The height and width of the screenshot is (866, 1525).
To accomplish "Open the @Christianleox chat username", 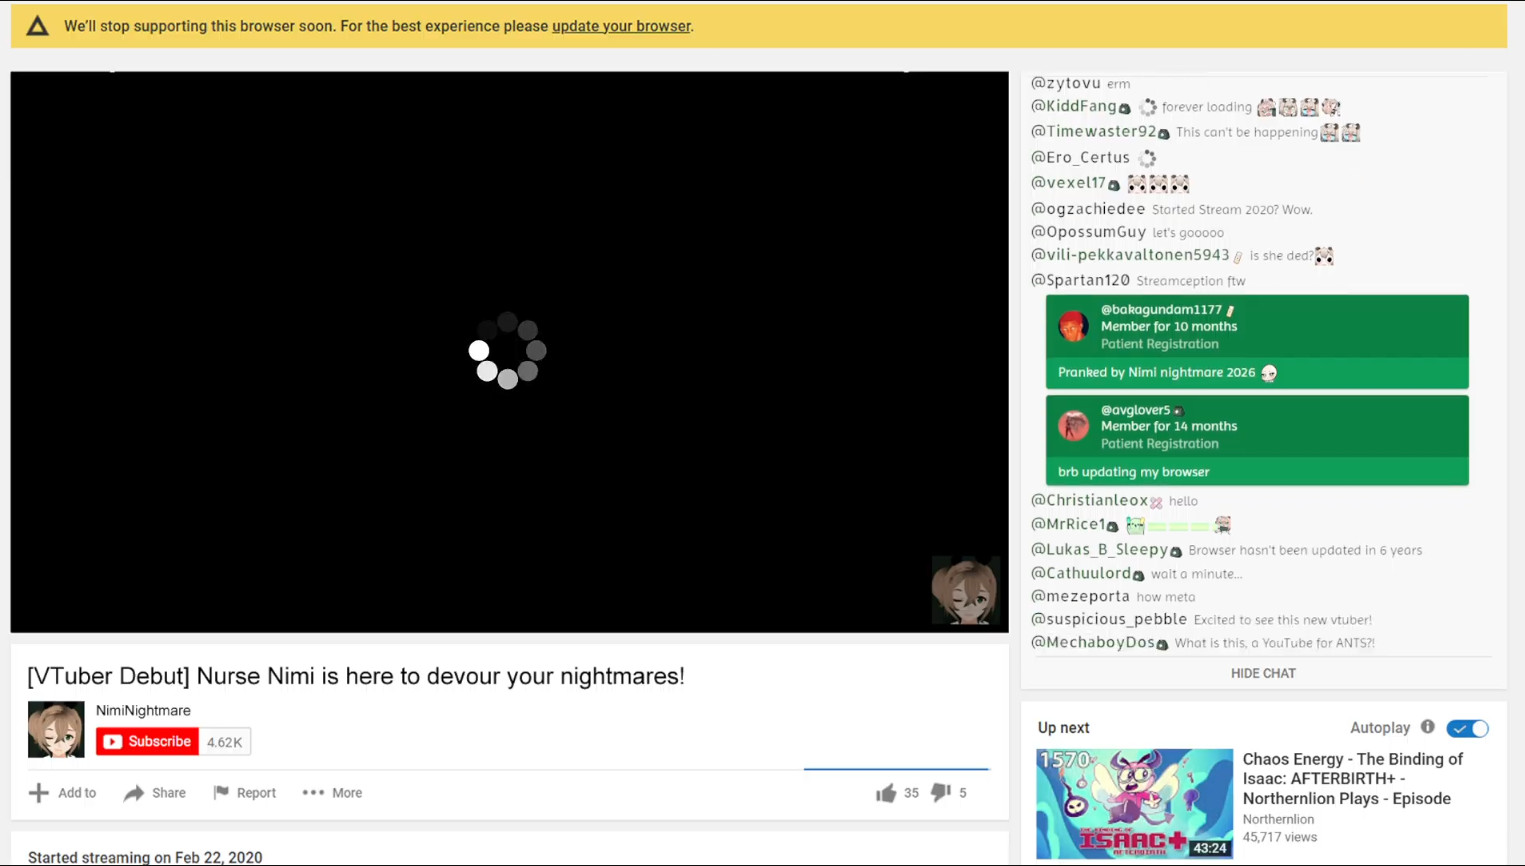I will pyautogui.click(x=1089, y=500).
